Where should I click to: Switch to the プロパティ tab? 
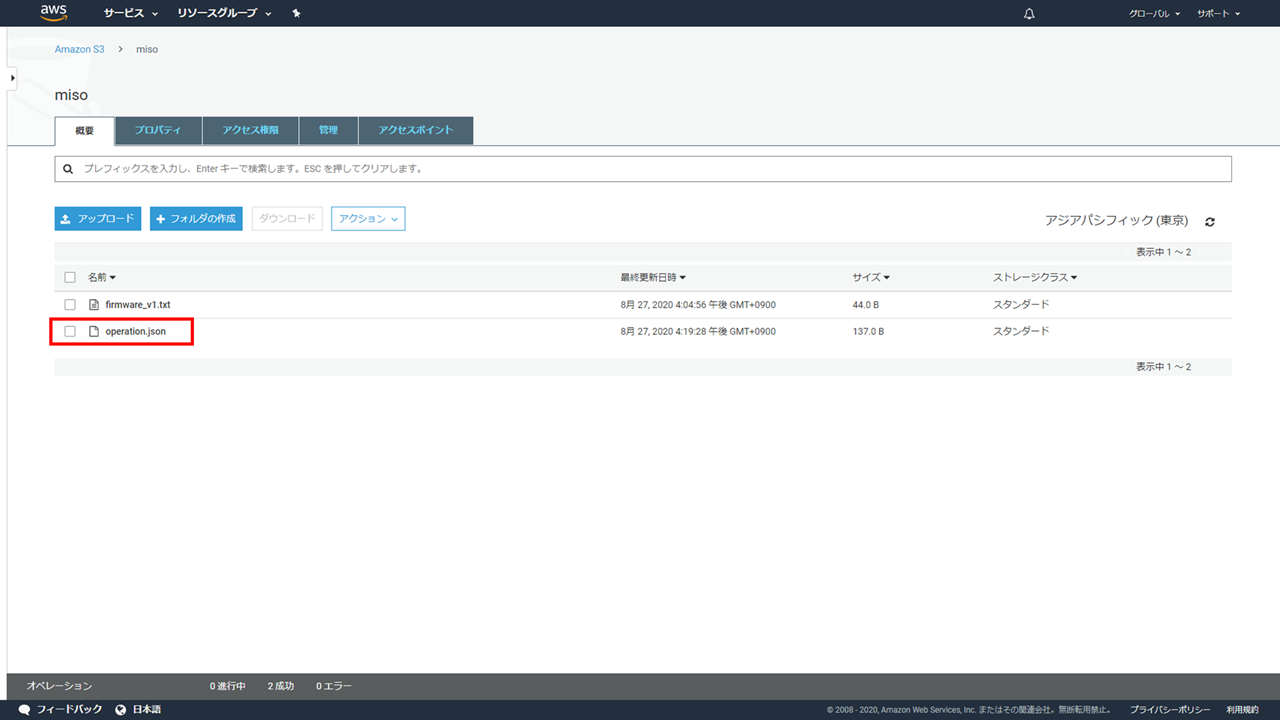pos(158,131)
